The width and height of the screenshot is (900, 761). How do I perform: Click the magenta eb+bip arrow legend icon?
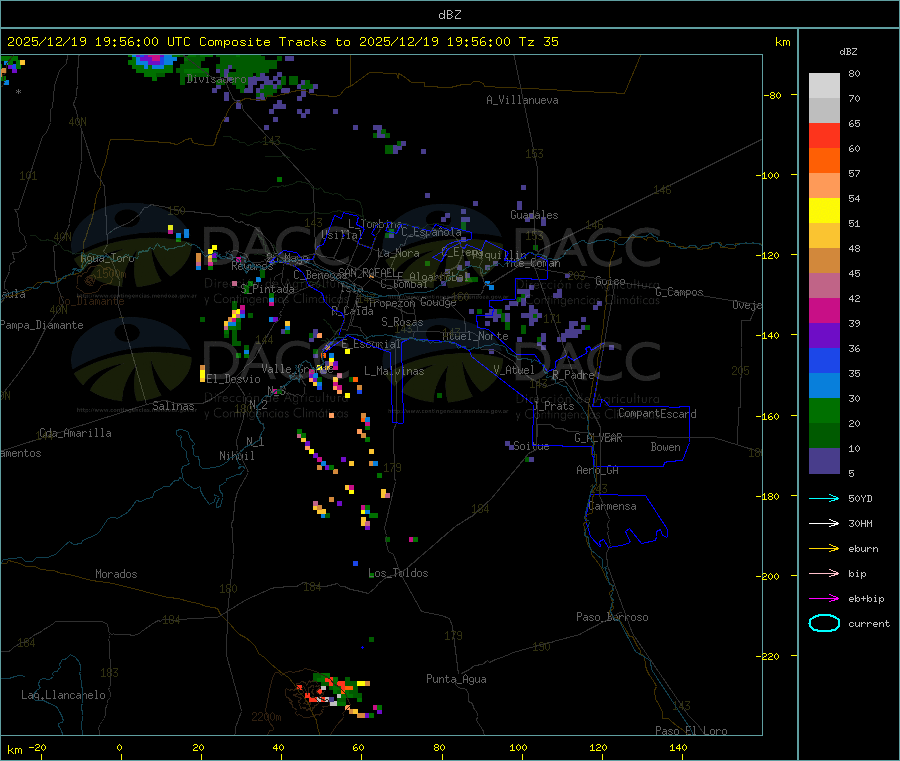pyautogui.click(x=824, y=598)
